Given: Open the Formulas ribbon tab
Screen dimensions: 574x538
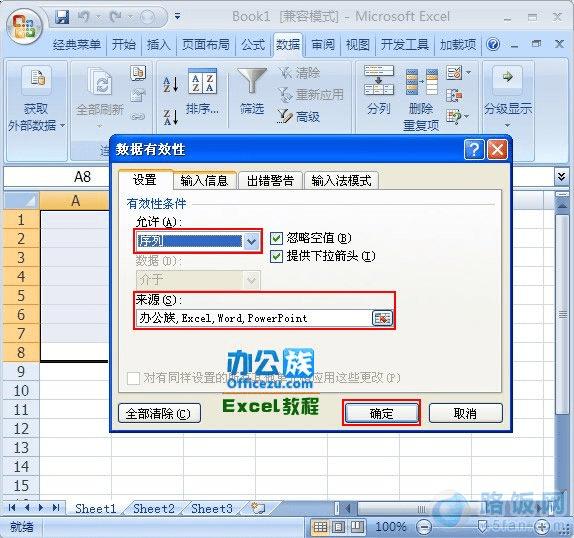Looking at the screenshot, I should (253, 45).
